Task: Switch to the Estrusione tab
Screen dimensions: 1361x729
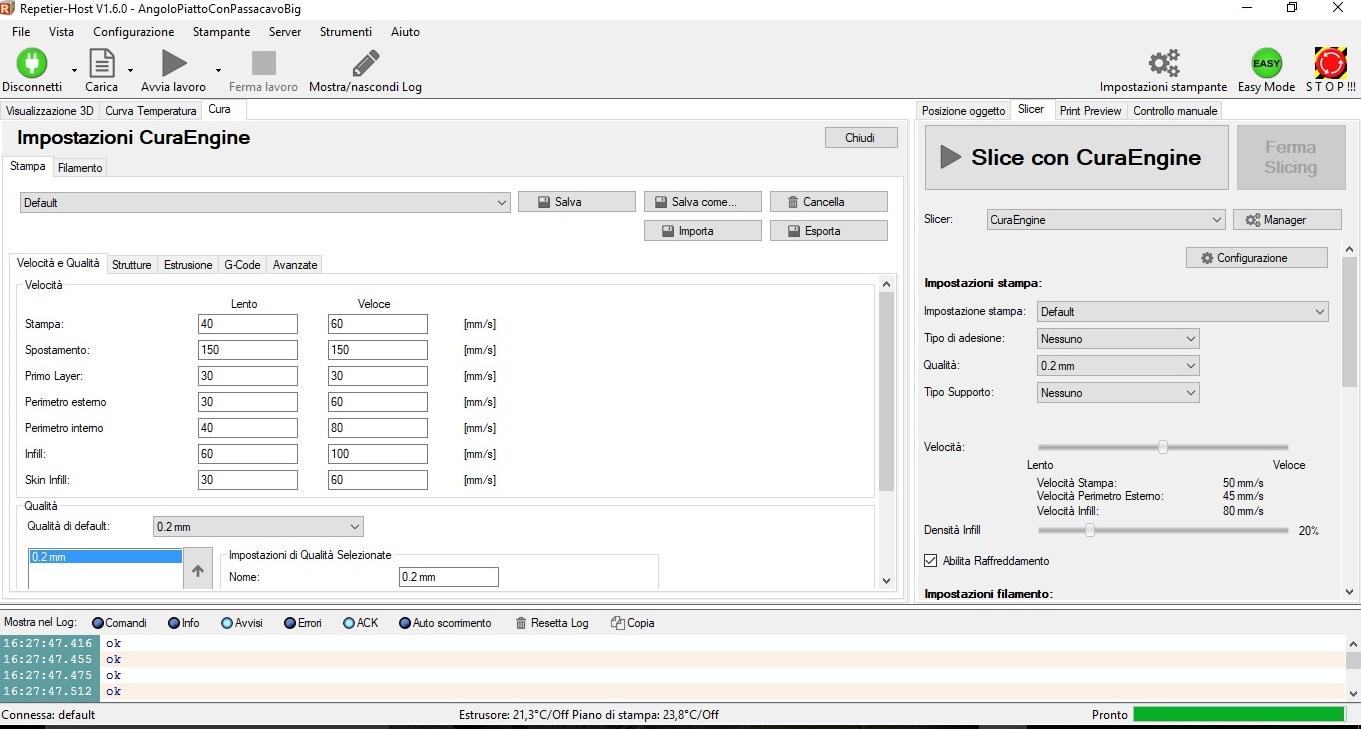Action: 188,265
